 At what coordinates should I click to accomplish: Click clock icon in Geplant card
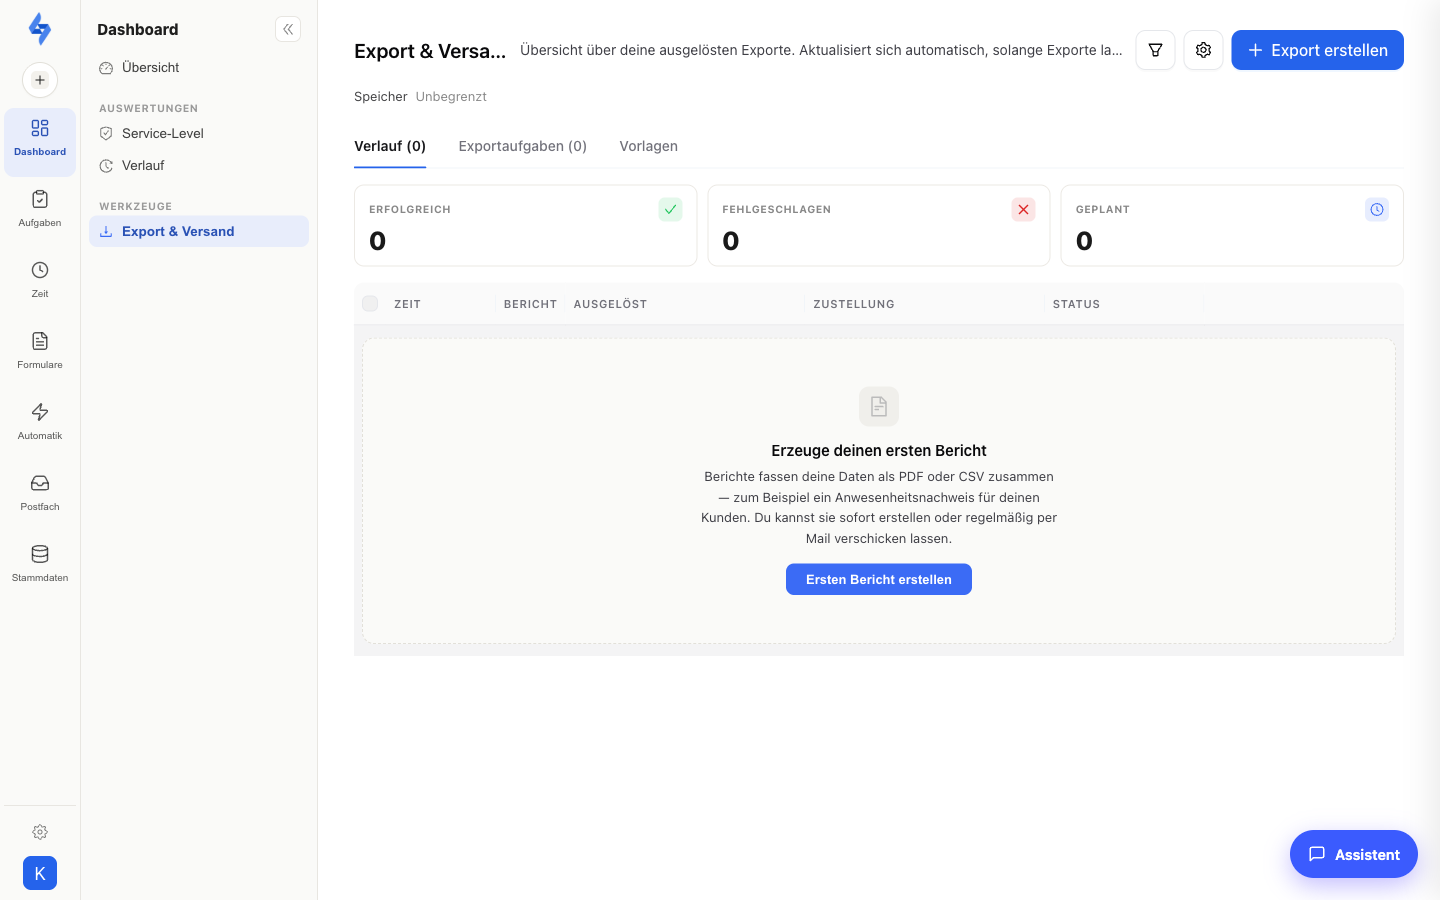[x=1377, y=209]
